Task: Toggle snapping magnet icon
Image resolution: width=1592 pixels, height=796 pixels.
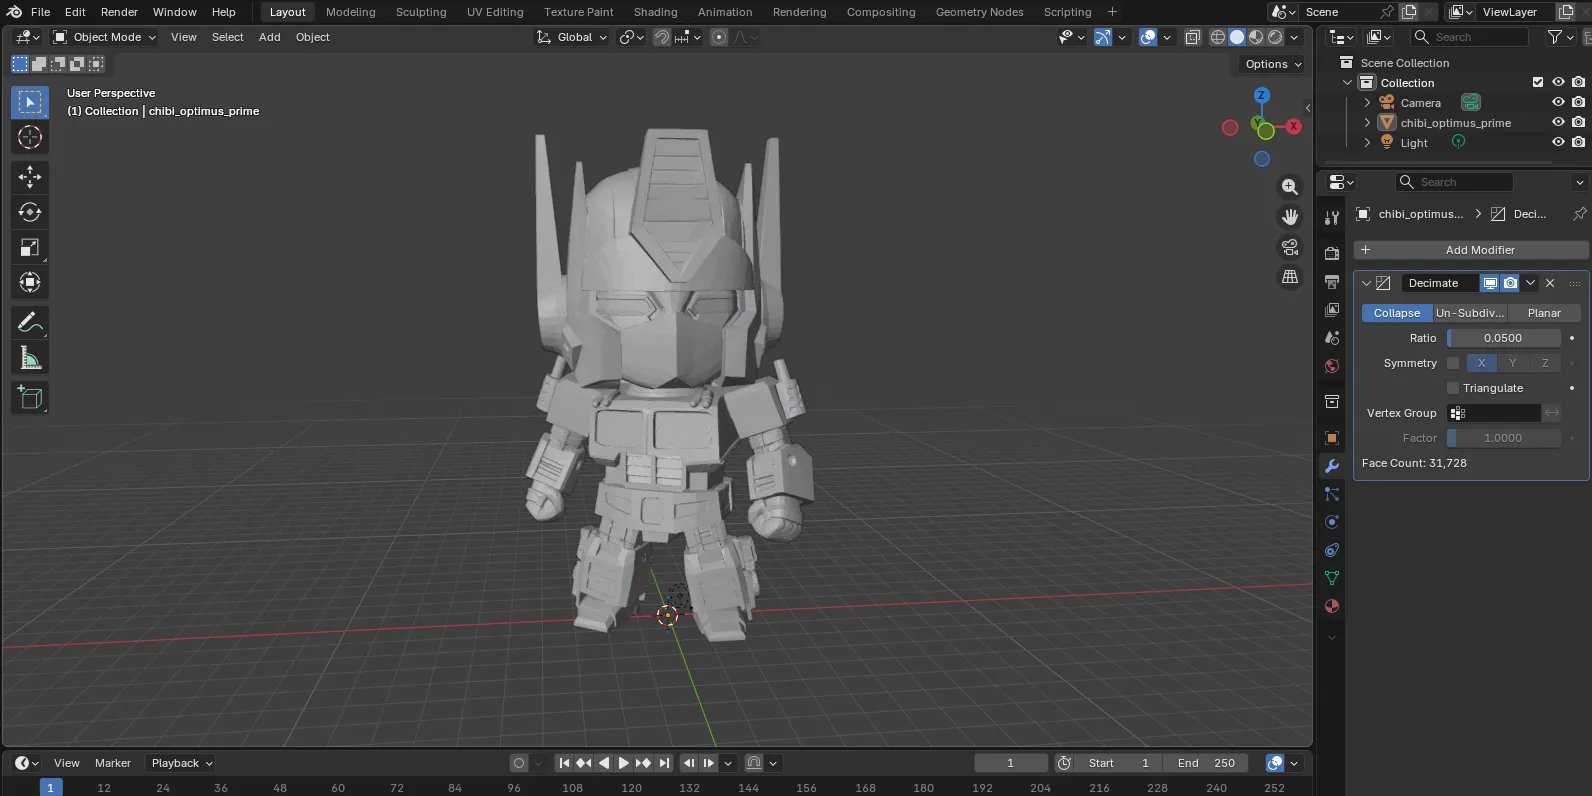Action: click(x=661, y=37)
